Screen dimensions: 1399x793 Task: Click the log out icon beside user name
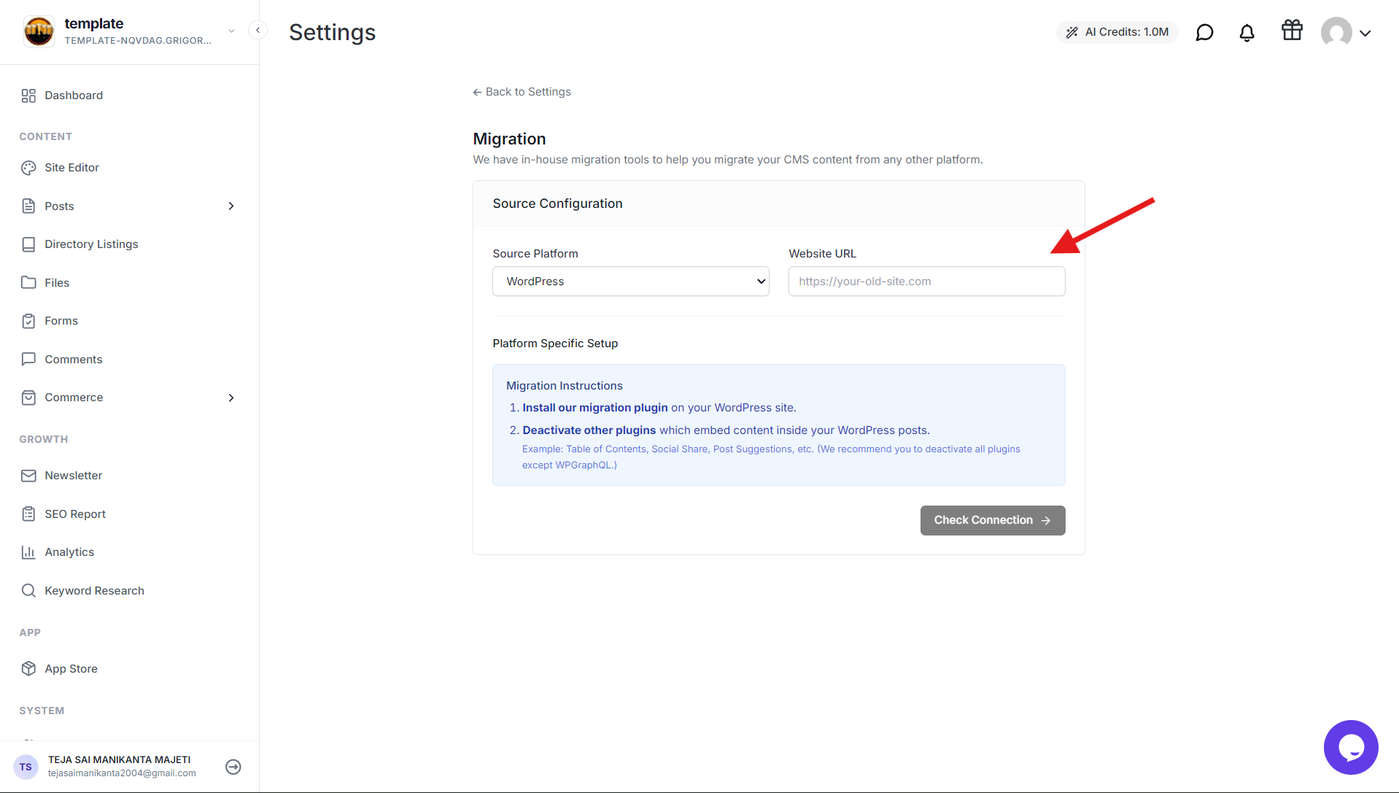point(233,767)
